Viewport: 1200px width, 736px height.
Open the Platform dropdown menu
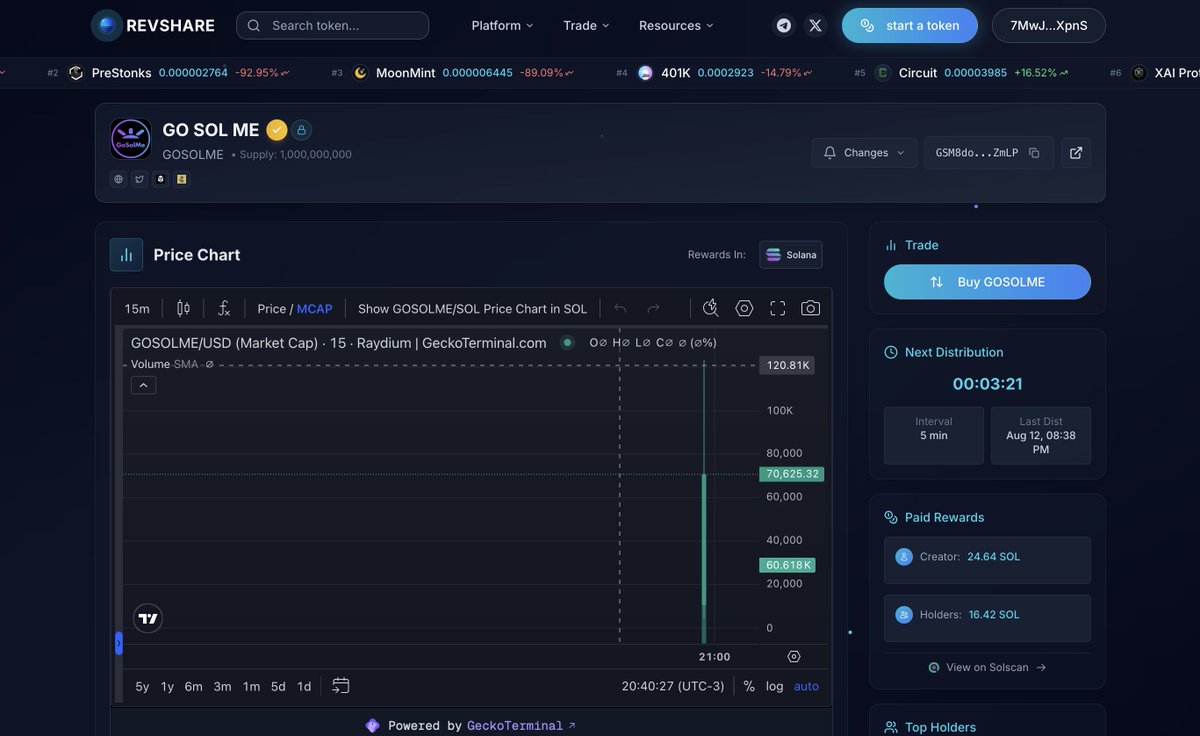tap(503, 25)
